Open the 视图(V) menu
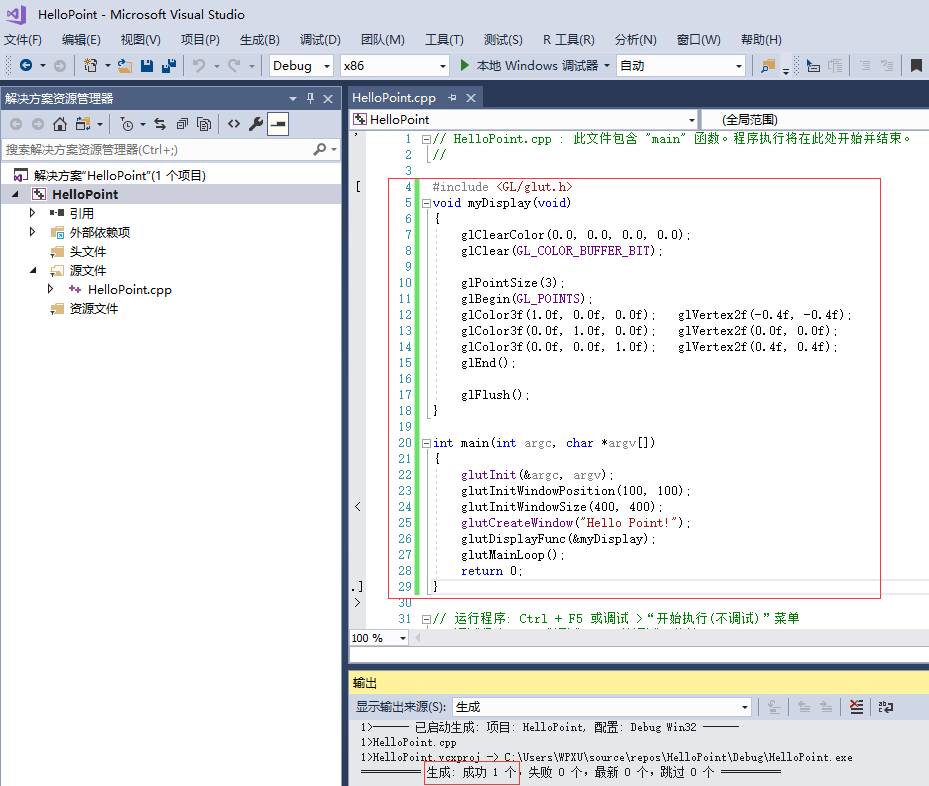The image size is (929, 786). [140, 40]
